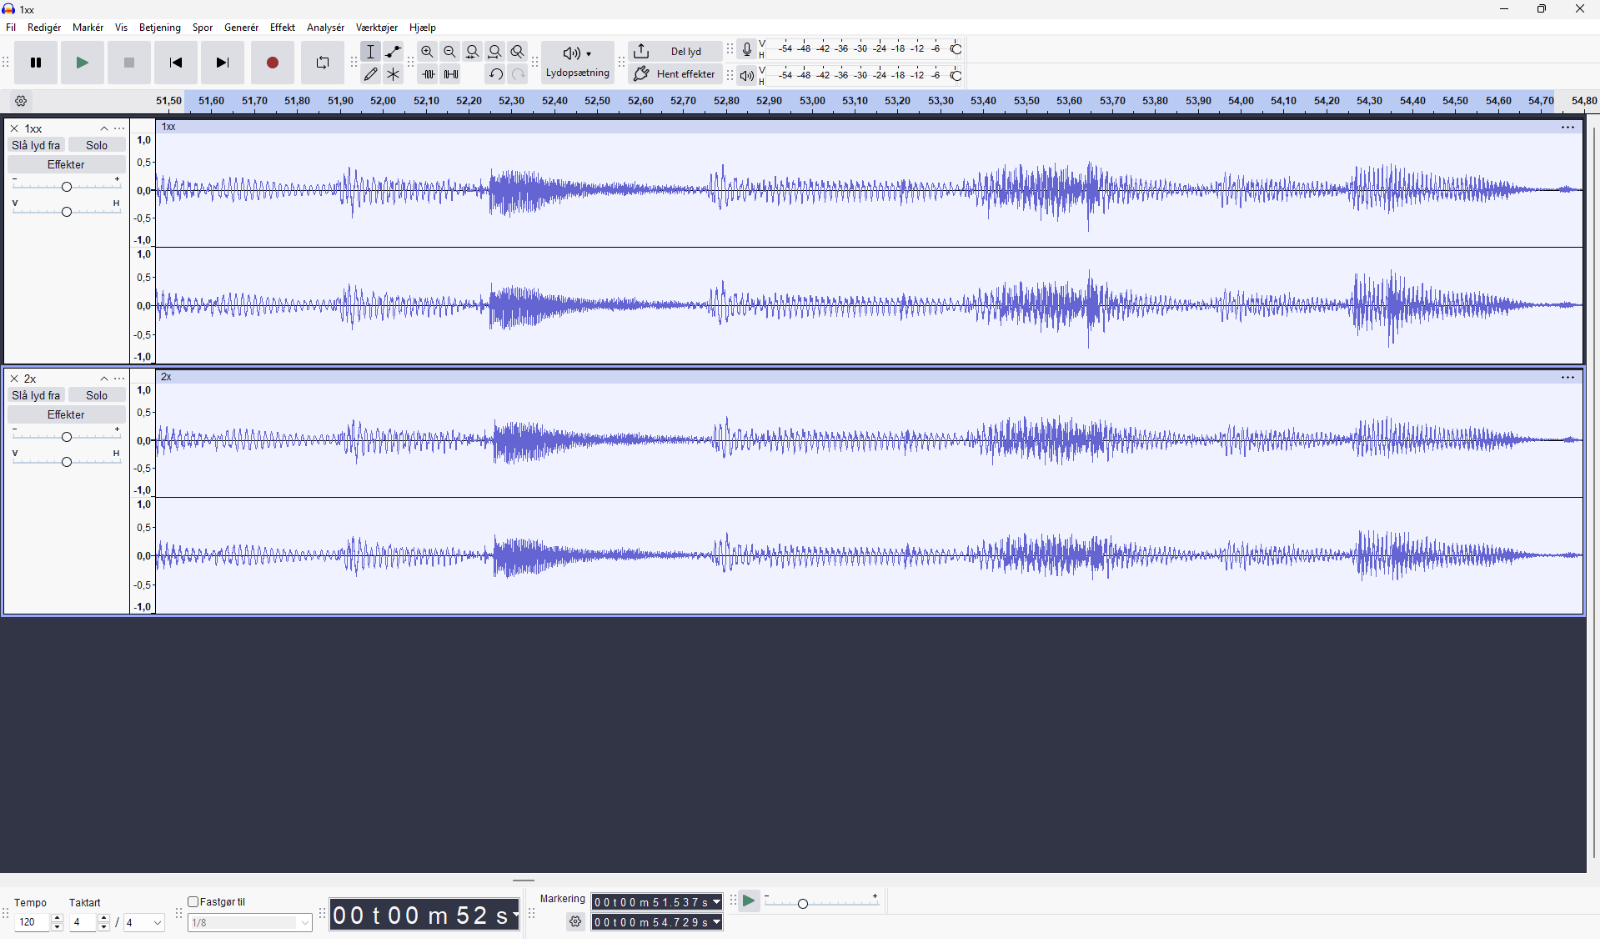The image size is (1600, 939).
Task: Skip to the start of the project
Action: pyautogui.click(x=176, y=63)
